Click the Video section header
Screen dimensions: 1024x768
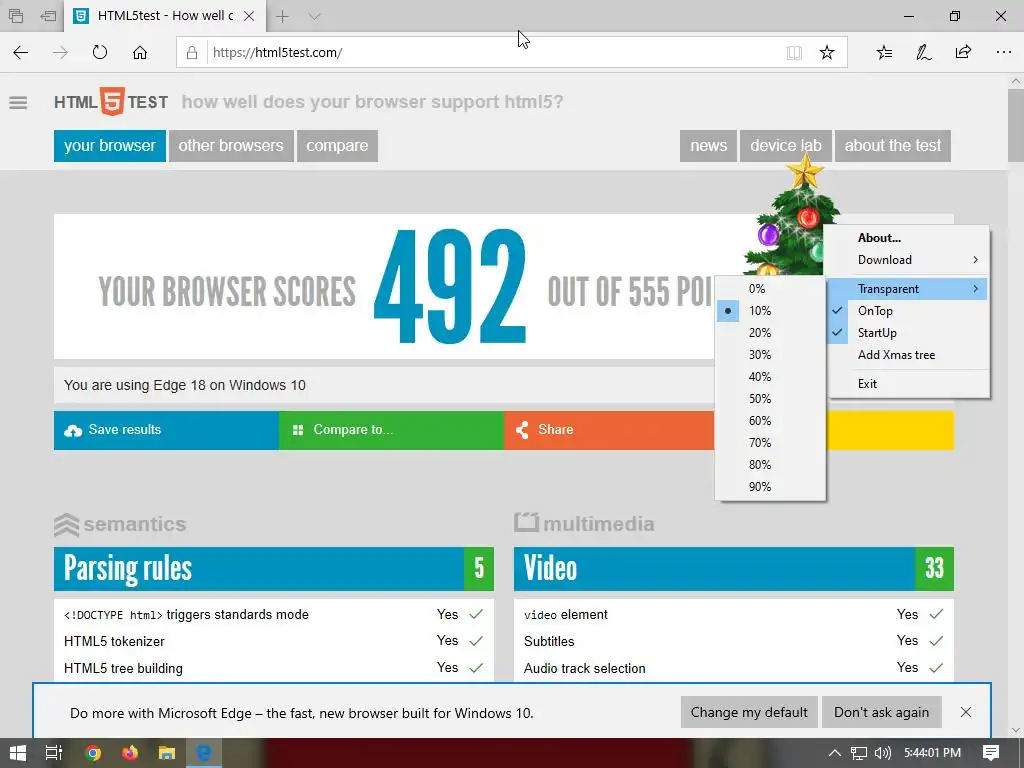[x=733, y=569]
